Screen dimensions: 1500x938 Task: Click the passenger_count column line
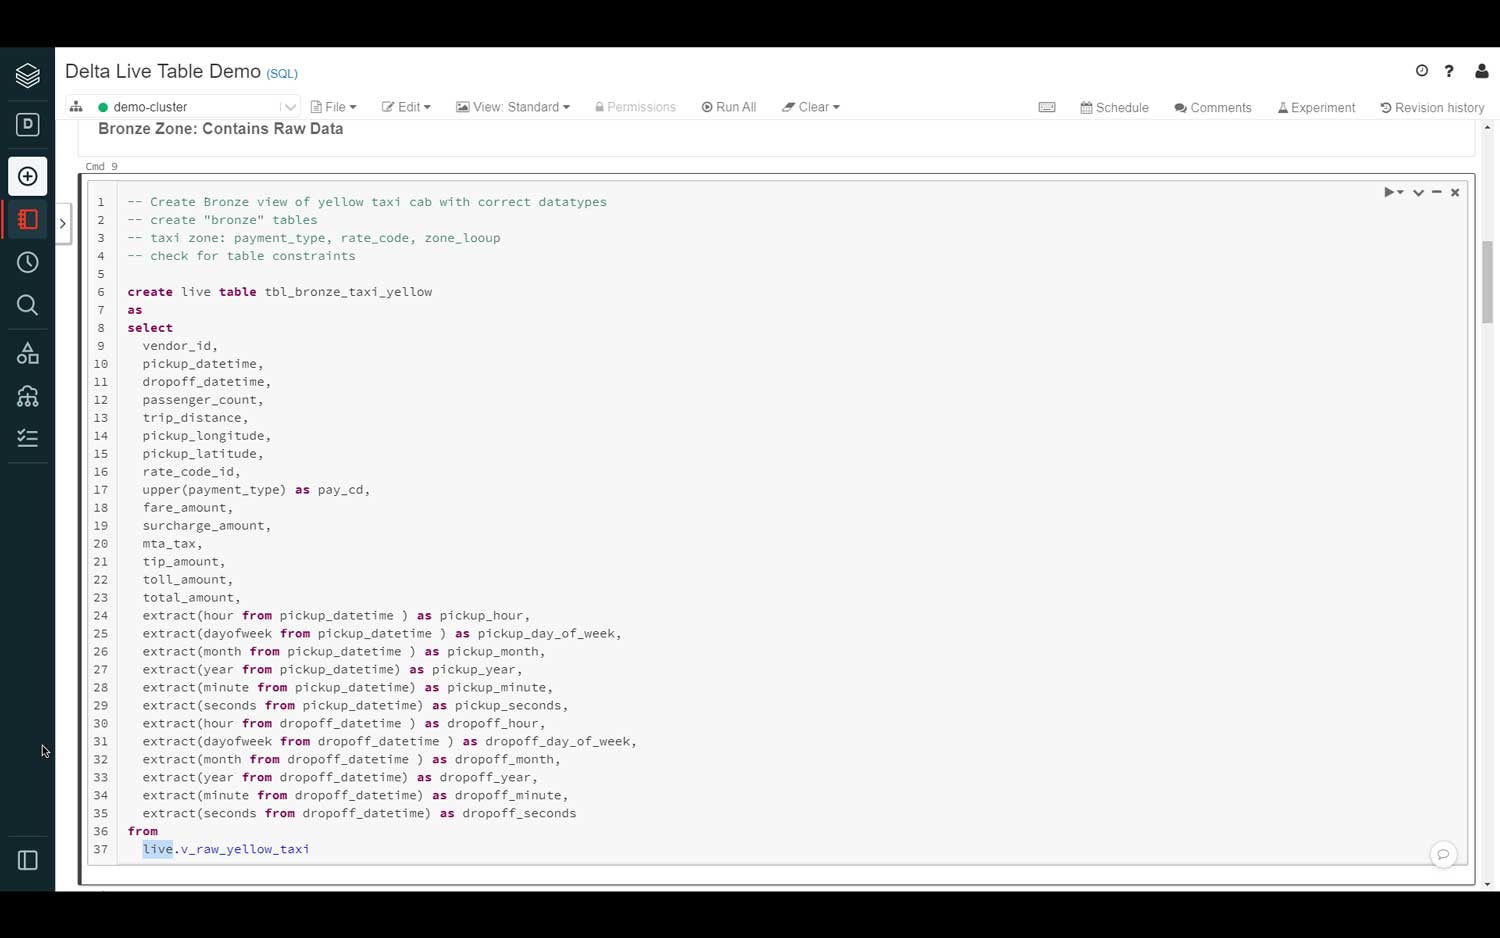203,400
